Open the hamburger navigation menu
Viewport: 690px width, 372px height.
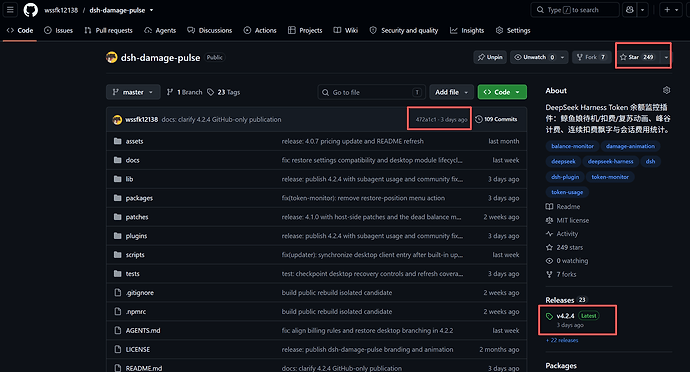pos(10,10)
